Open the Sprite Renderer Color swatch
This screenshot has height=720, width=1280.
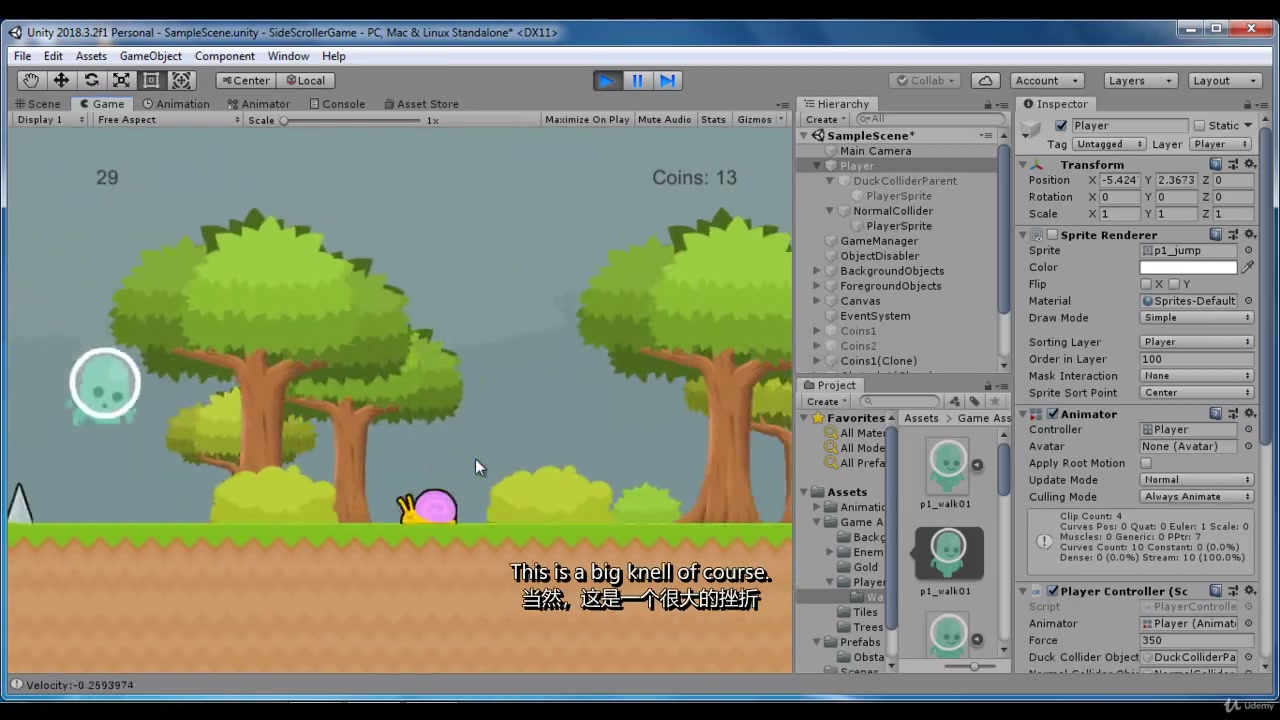(x=1190, y=267)
